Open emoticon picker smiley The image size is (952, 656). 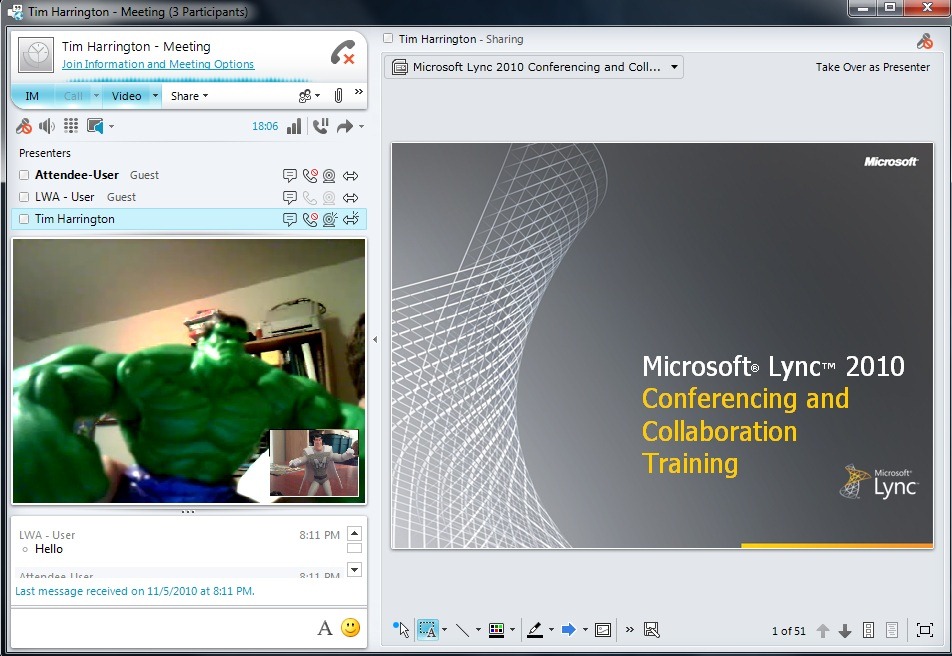350,627
